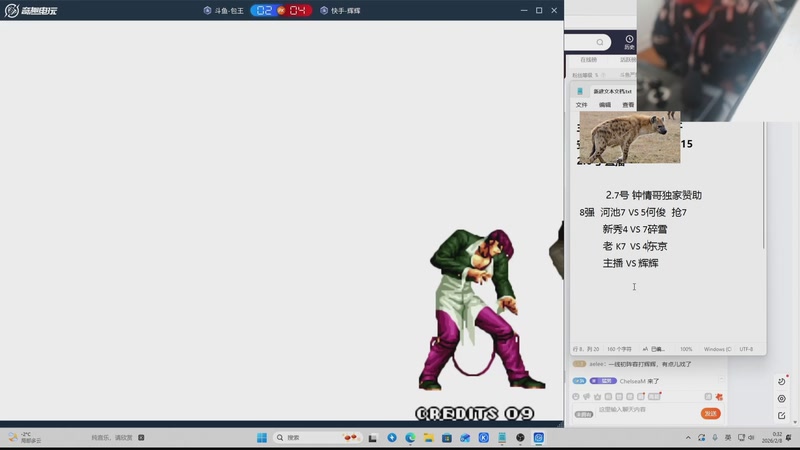Click the arcade app logo in title bar
Screen dimensions: 800x450
pos(12,10)
